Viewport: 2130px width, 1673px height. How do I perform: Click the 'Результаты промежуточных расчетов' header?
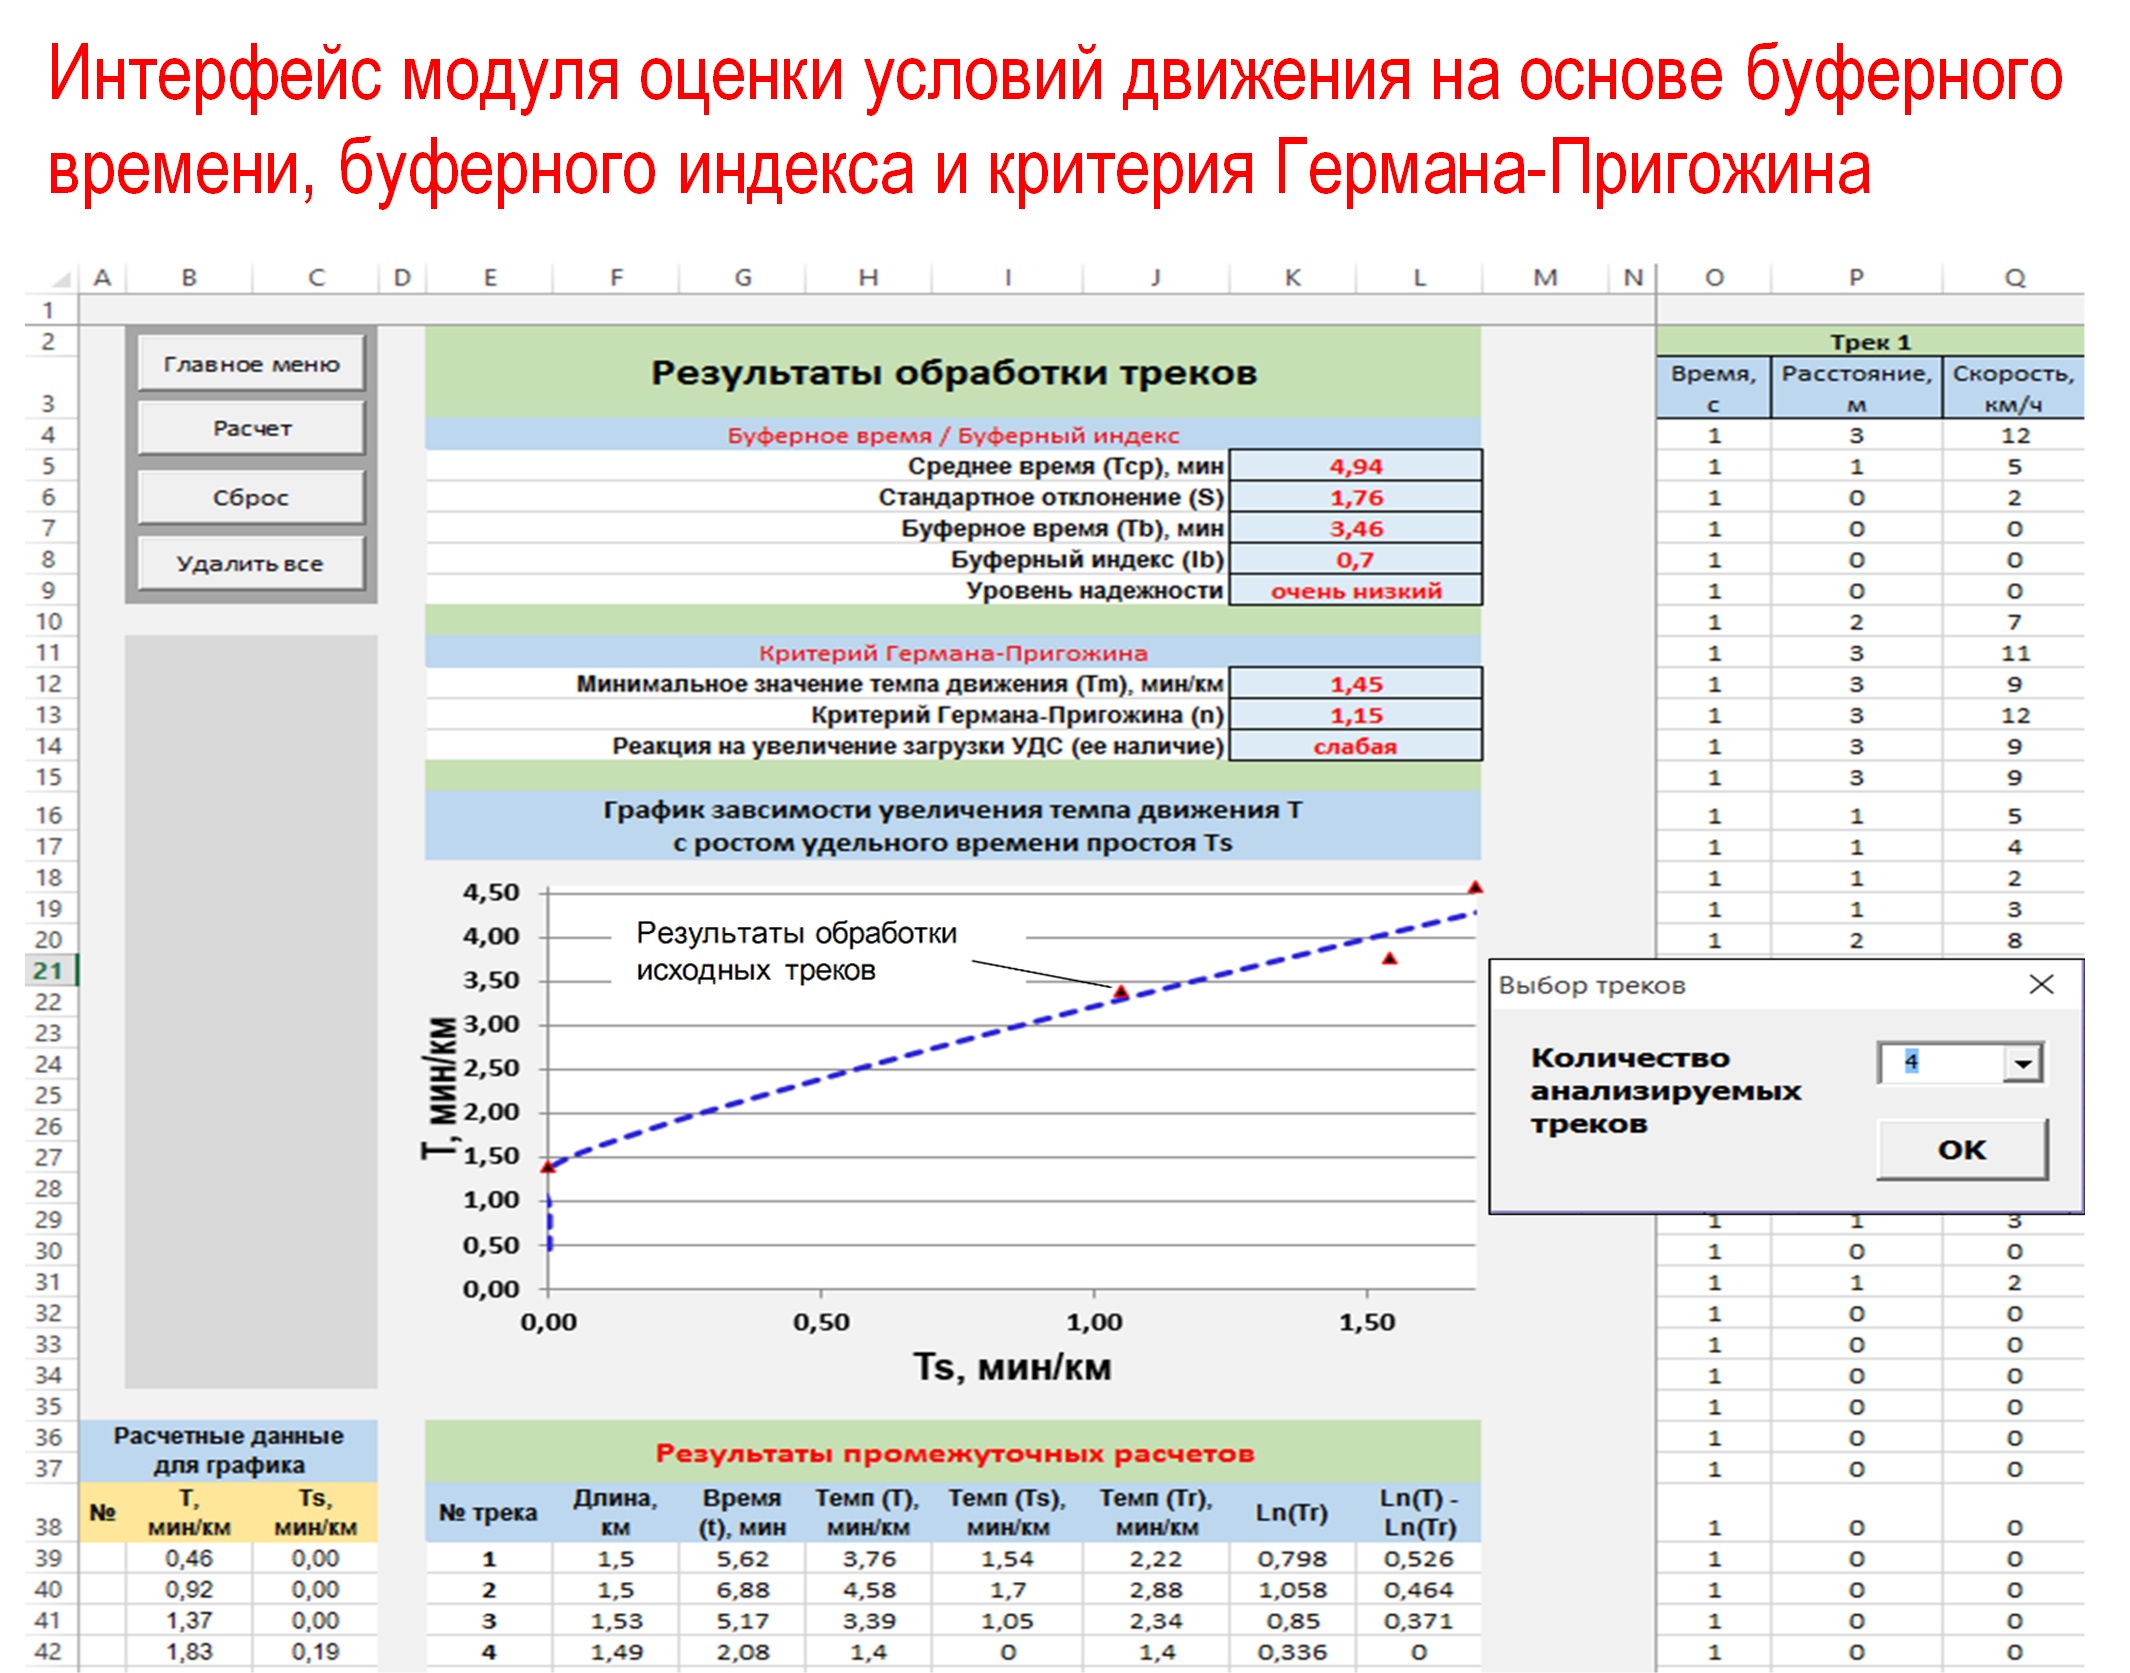point(954,1453)
